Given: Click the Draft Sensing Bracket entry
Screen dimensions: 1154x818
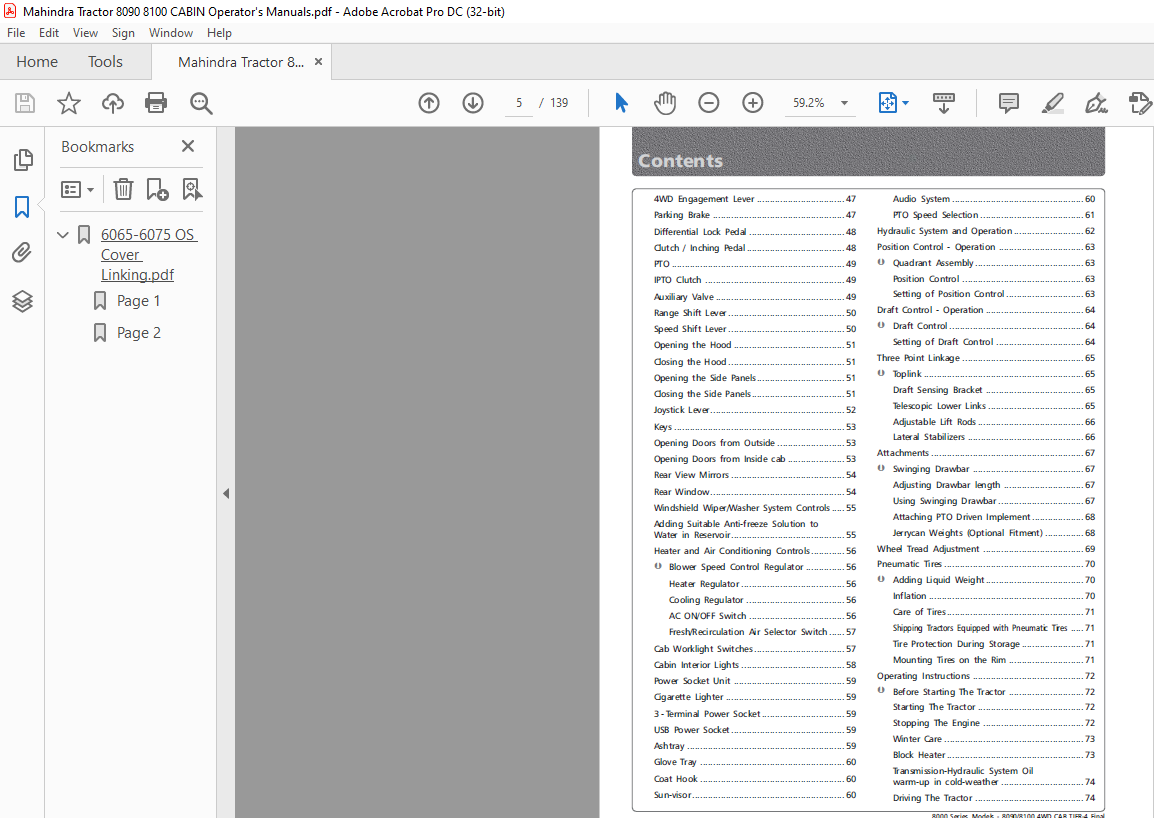Looking at the screenshot, I should 994,389.
